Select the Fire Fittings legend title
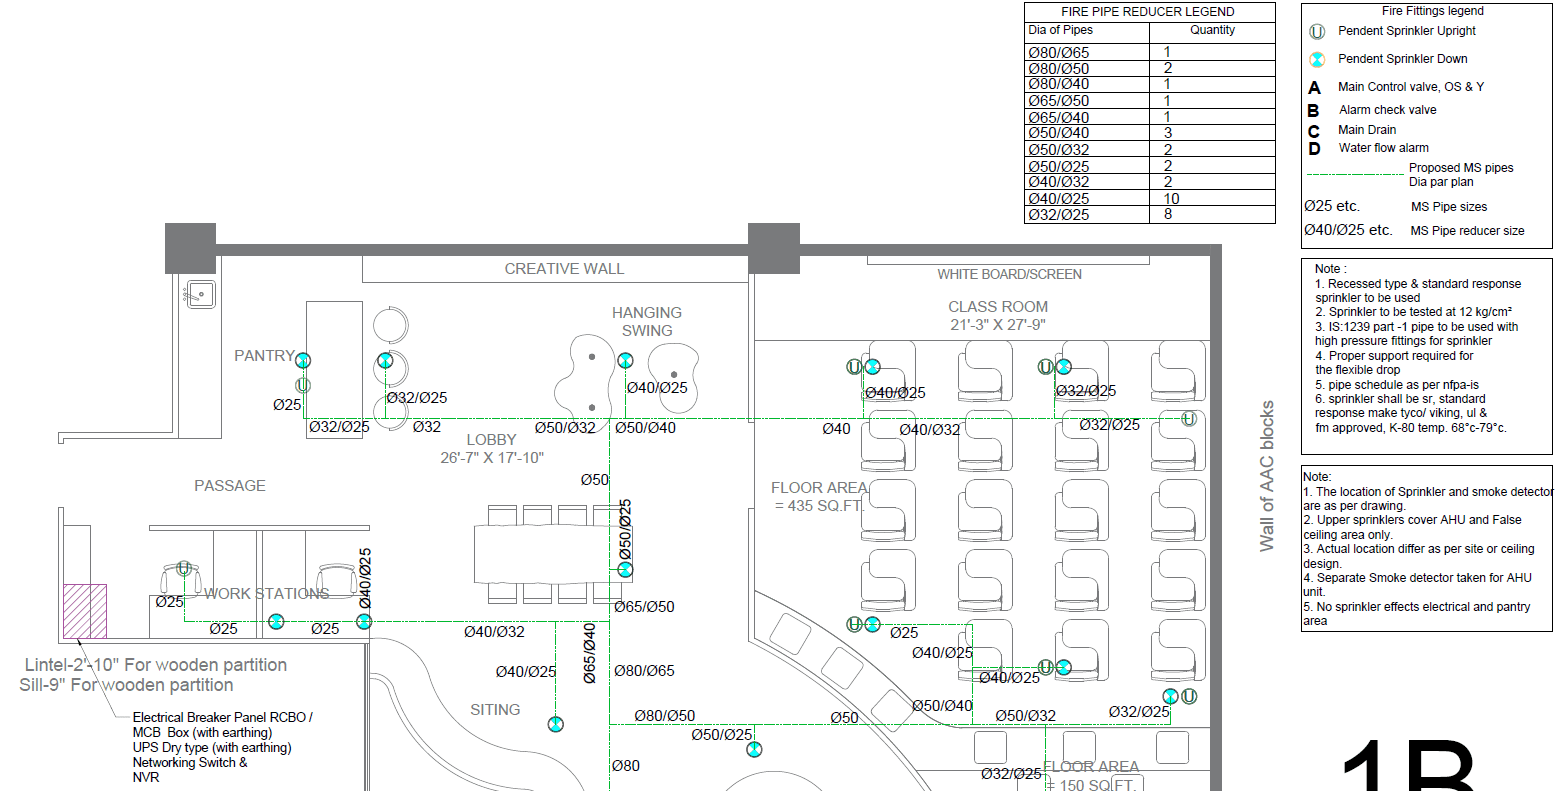This screenshot has height=791, width=1558. [1433, 11]
